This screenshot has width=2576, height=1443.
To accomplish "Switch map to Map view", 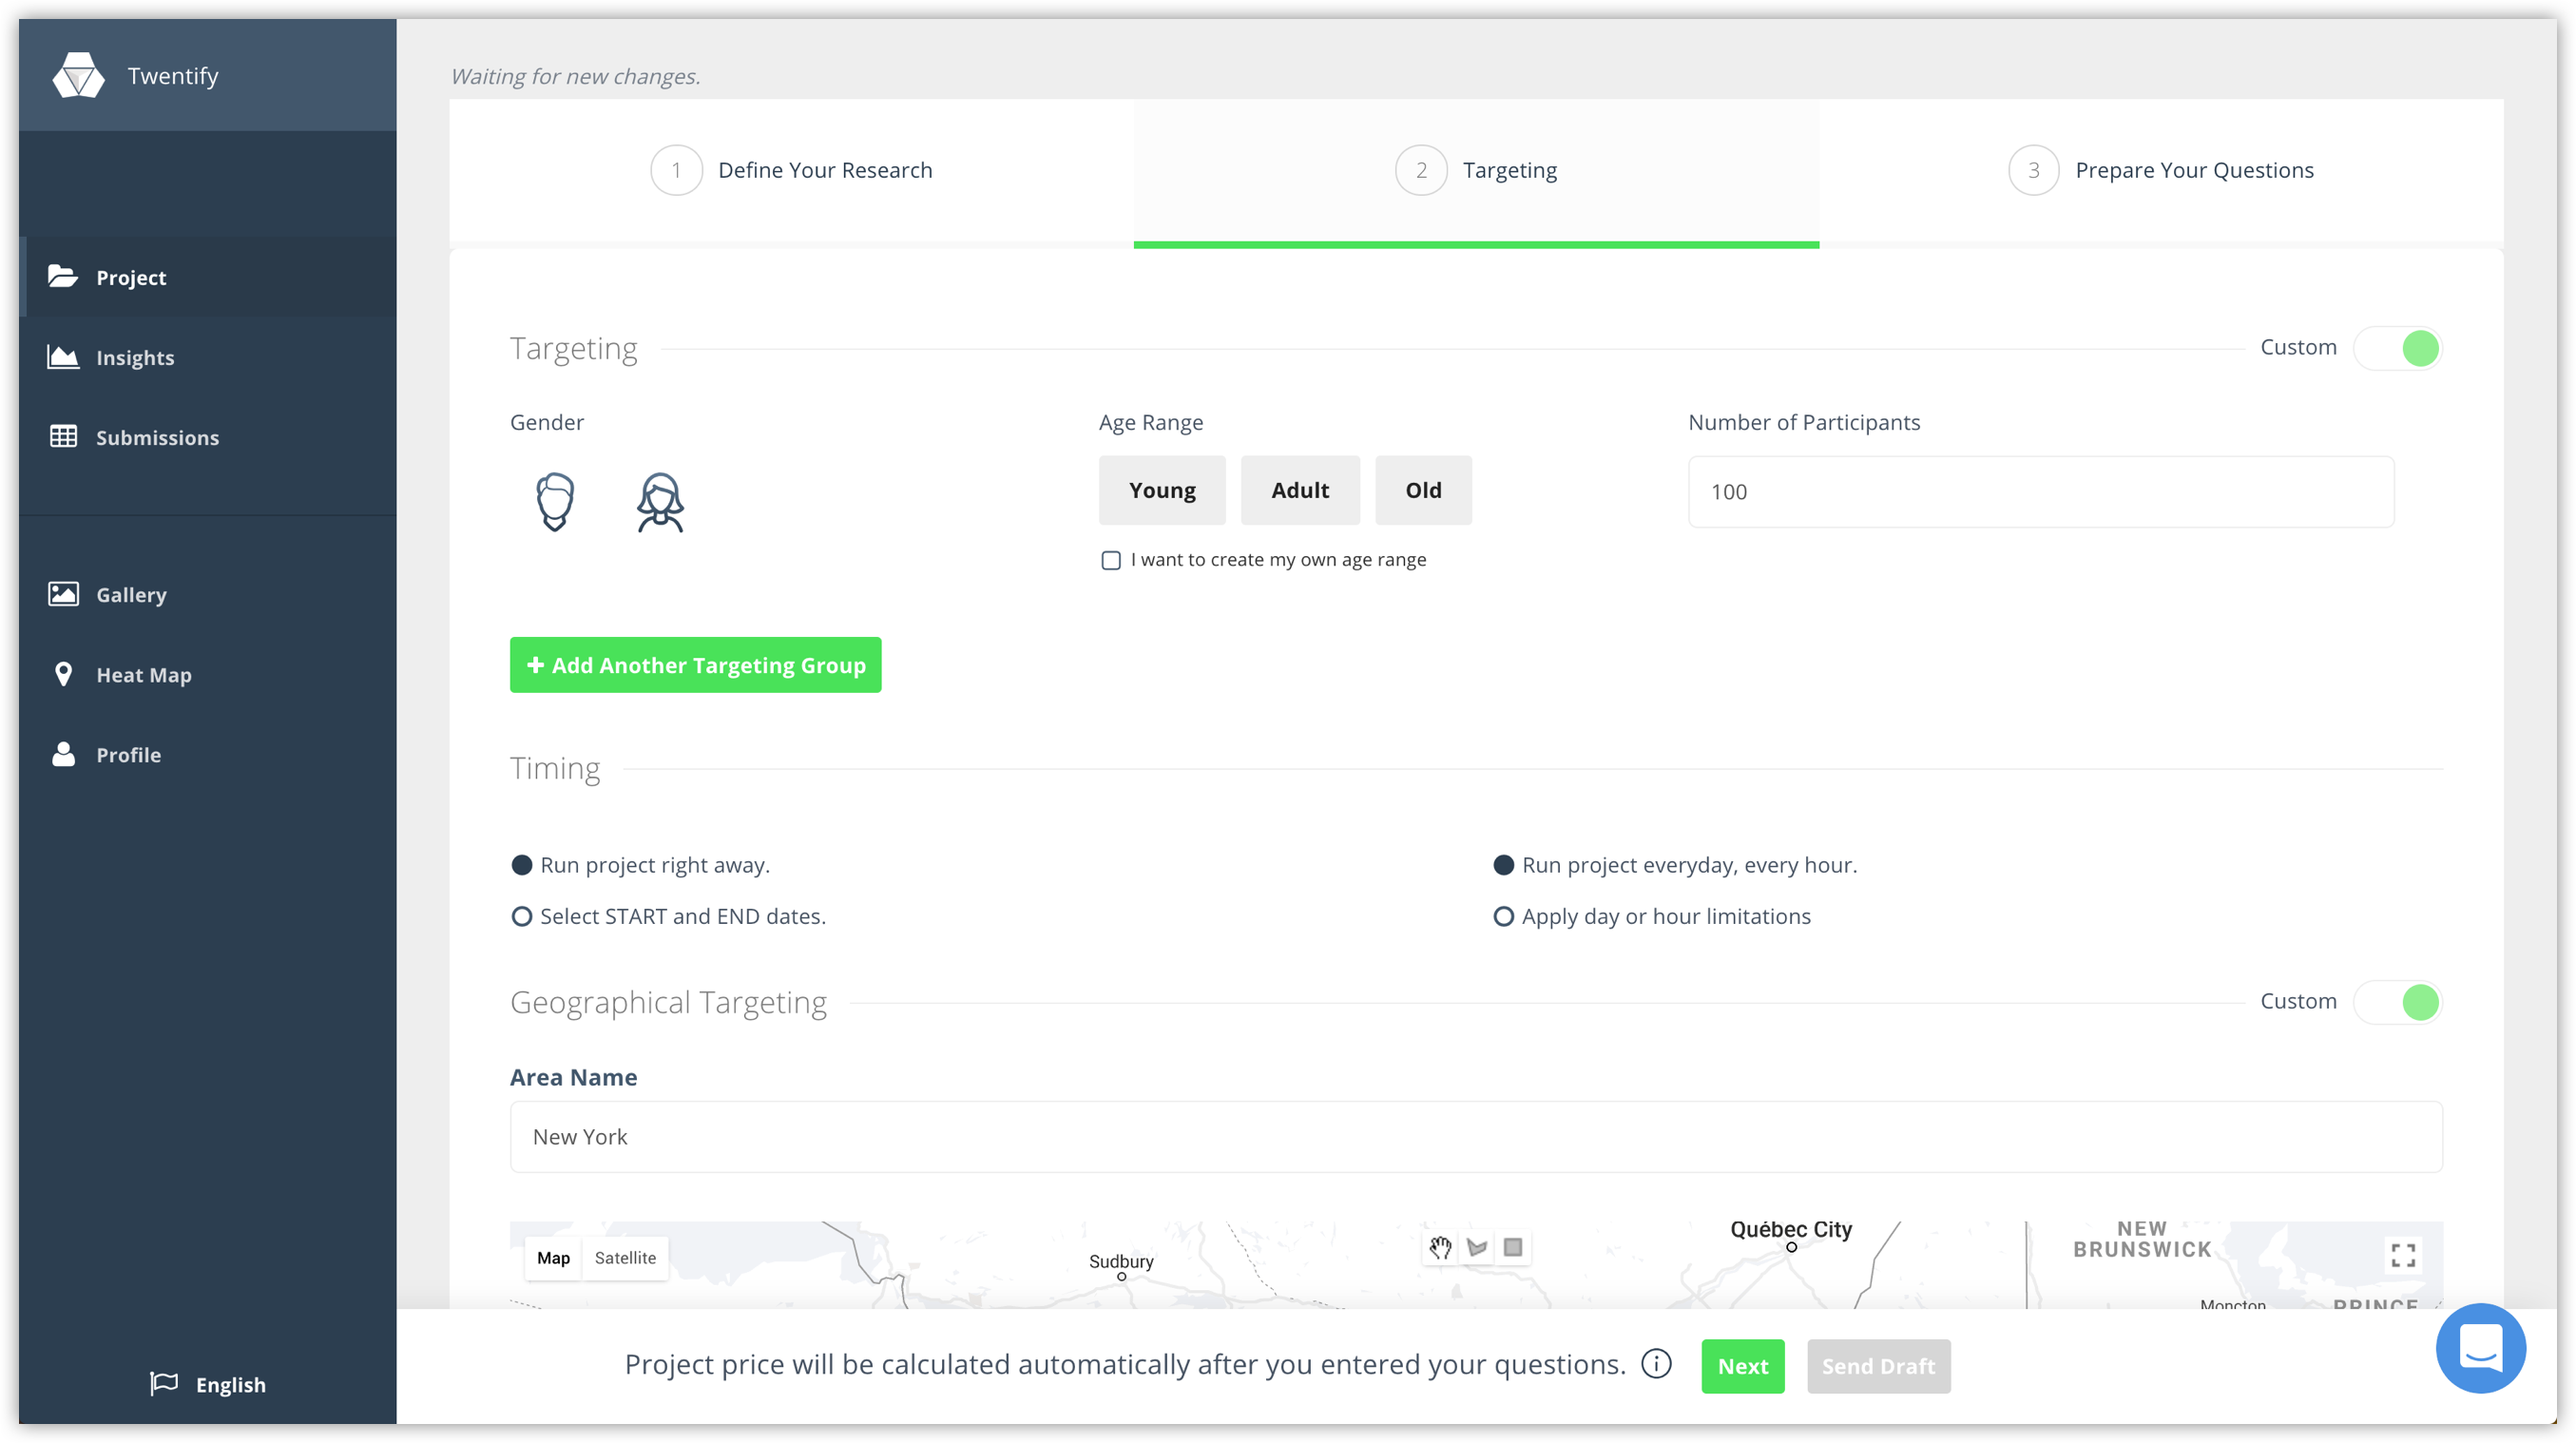I will [553, 1258].
